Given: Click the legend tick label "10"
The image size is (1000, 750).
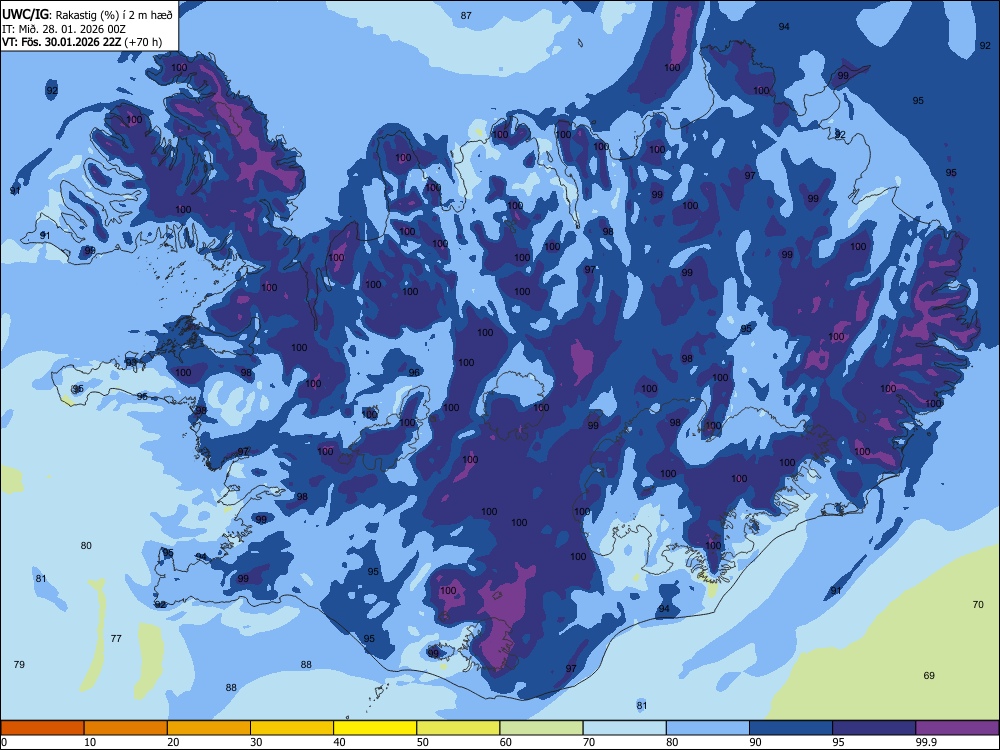Looking at the screenshot, I should [90, 742].
